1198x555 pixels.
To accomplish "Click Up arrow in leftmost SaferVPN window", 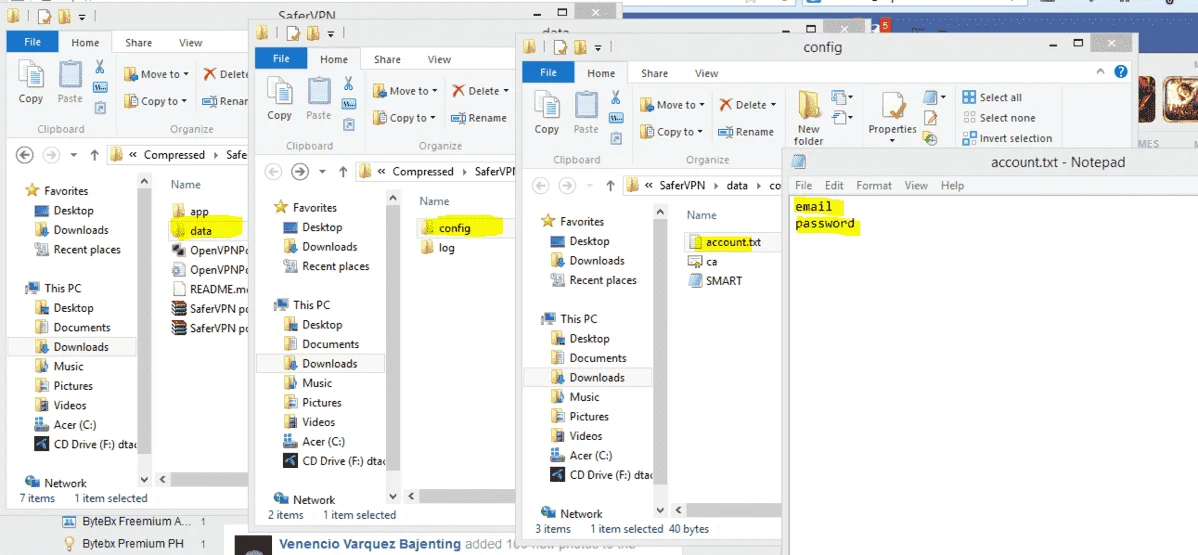I will (x=94, y=154).
